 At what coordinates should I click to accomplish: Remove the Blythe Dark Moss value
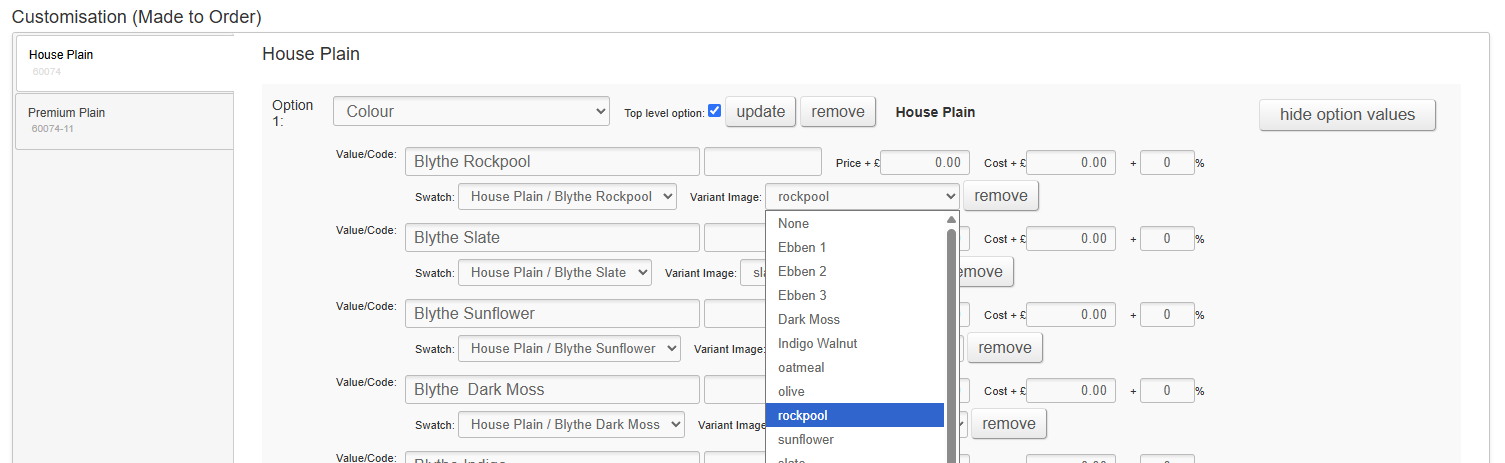click(x=1008, y=424)
